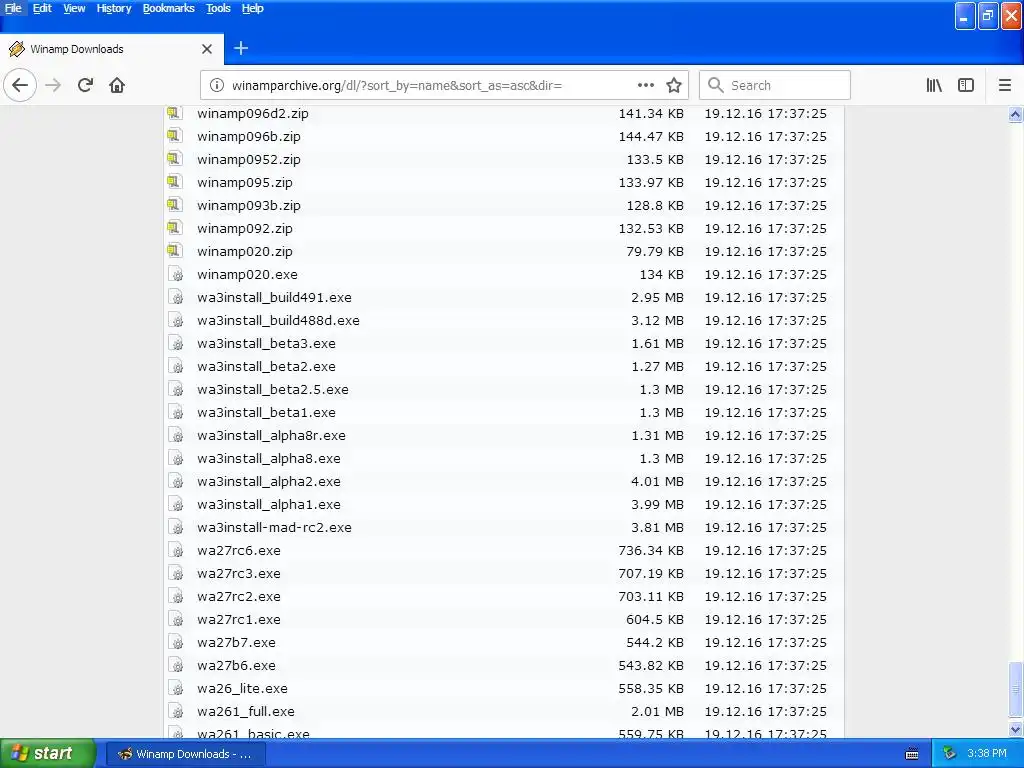Download wa27rc3.exe

tap(239, 573)
